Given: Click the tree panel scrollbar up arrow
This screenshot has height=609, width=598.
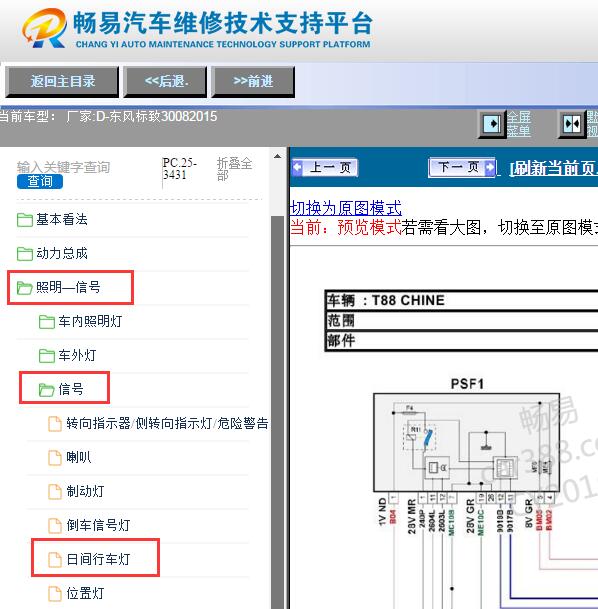Looking at the screenshot, I should tap(277, 156).
